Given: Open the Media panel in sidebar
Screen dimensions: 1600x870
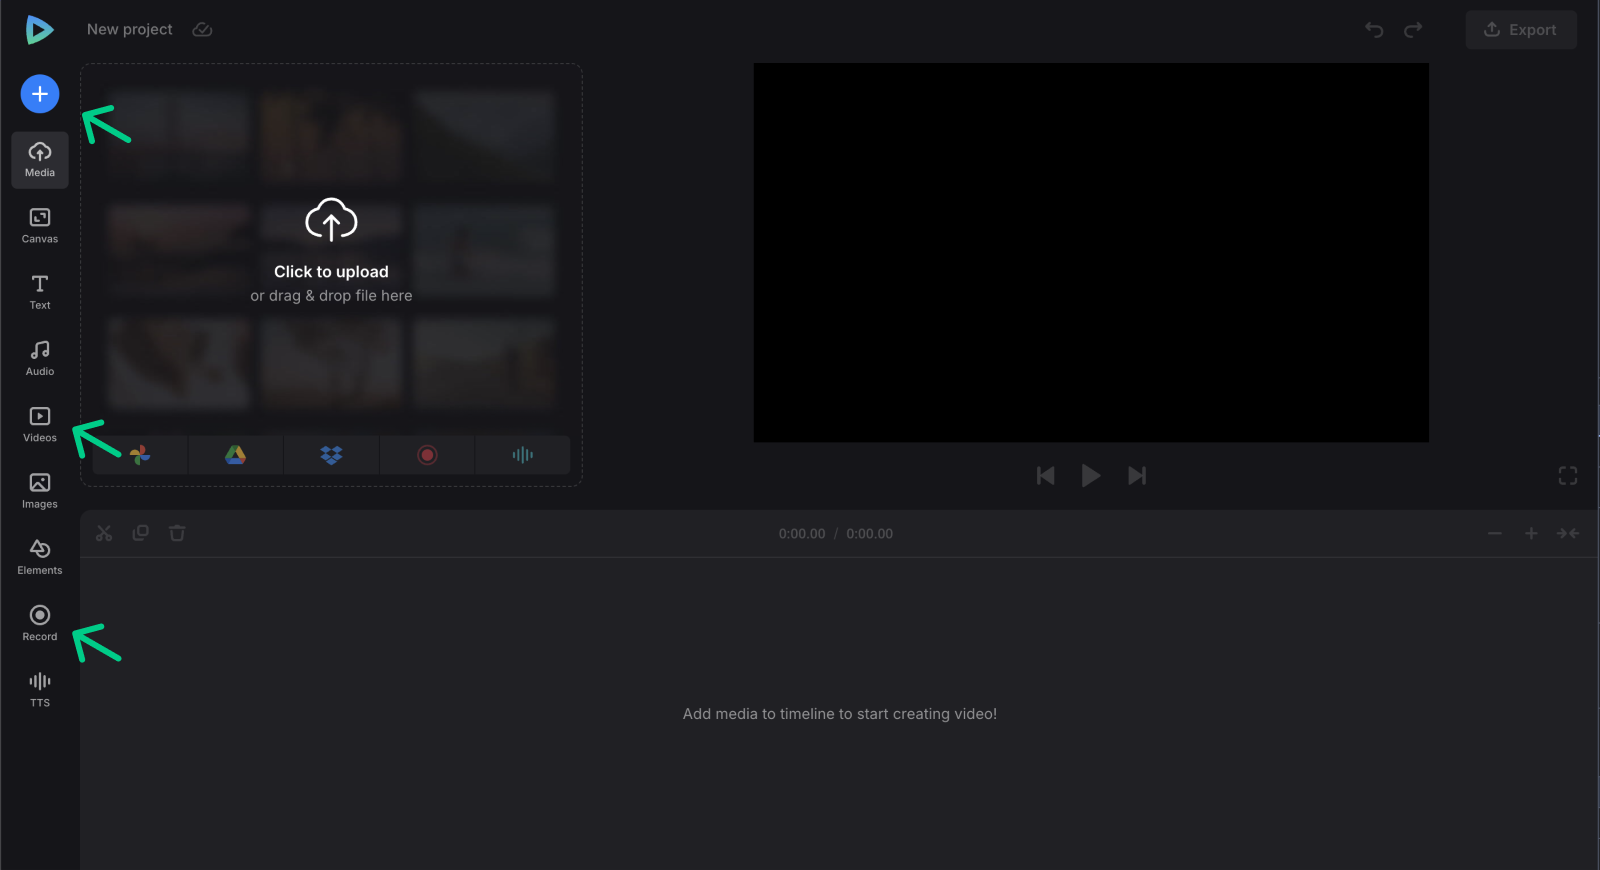Looking at the screenshot, I should tap(40, 160).
